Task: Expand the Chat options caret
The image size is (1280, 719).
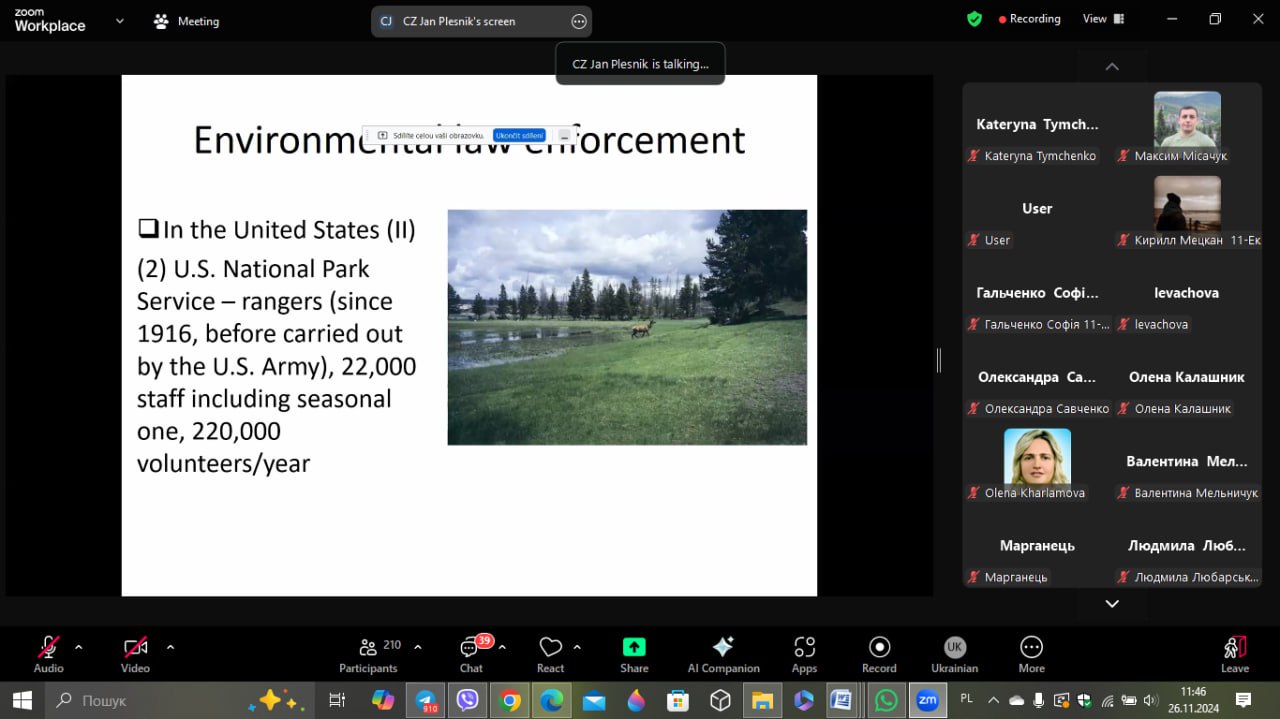Action: click(502, 647)
